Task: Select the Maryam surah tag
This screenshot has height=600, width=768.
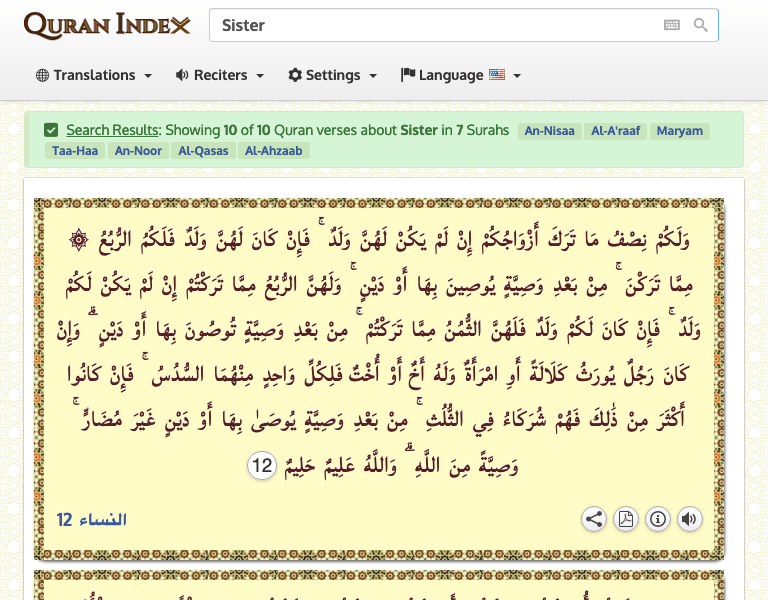Action: point(680,131)
